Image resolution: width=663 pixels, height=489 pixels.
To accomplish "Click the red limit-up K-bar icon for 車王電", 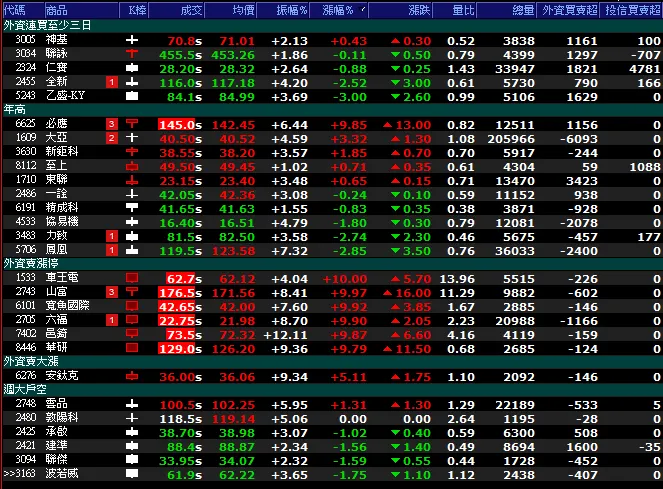I will [132, 278].
